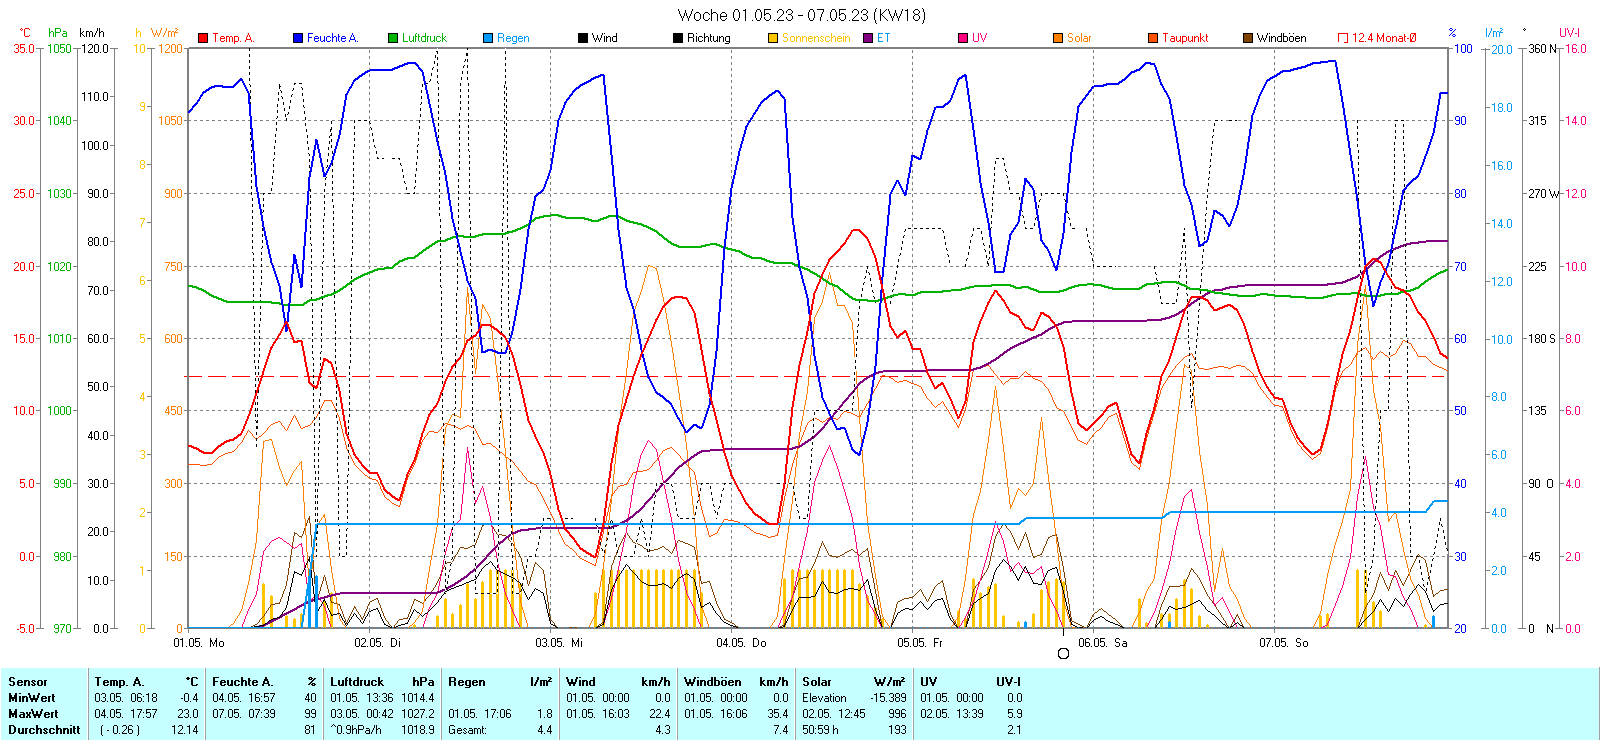Click the '06.05. Sa' day label
This screenshot has width=1600, height=740.
click(x=1103, y=643)
